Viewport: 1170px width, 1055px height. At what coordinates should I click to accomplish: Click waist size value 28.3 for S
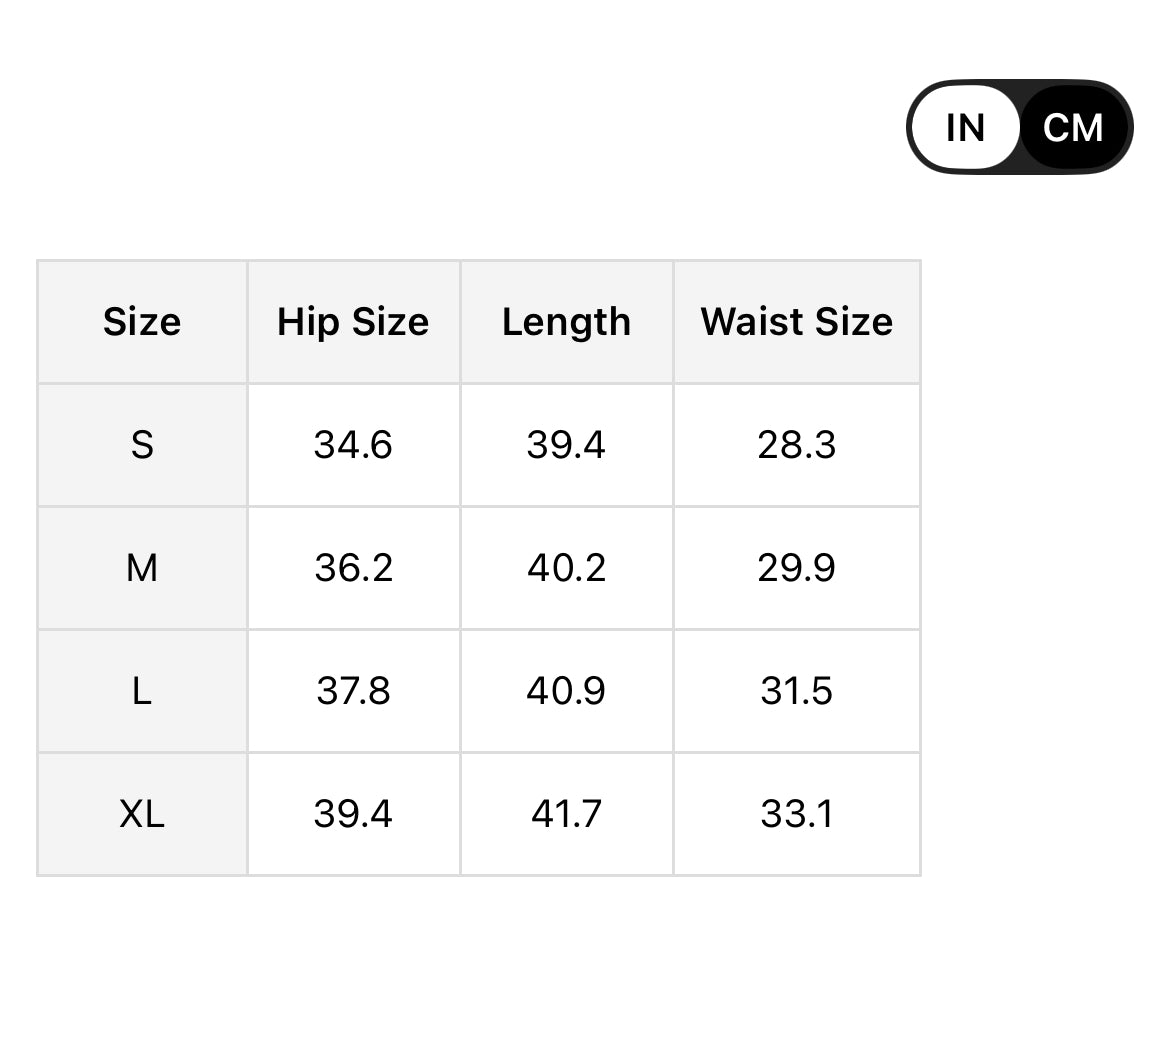[x=796, y=445]
